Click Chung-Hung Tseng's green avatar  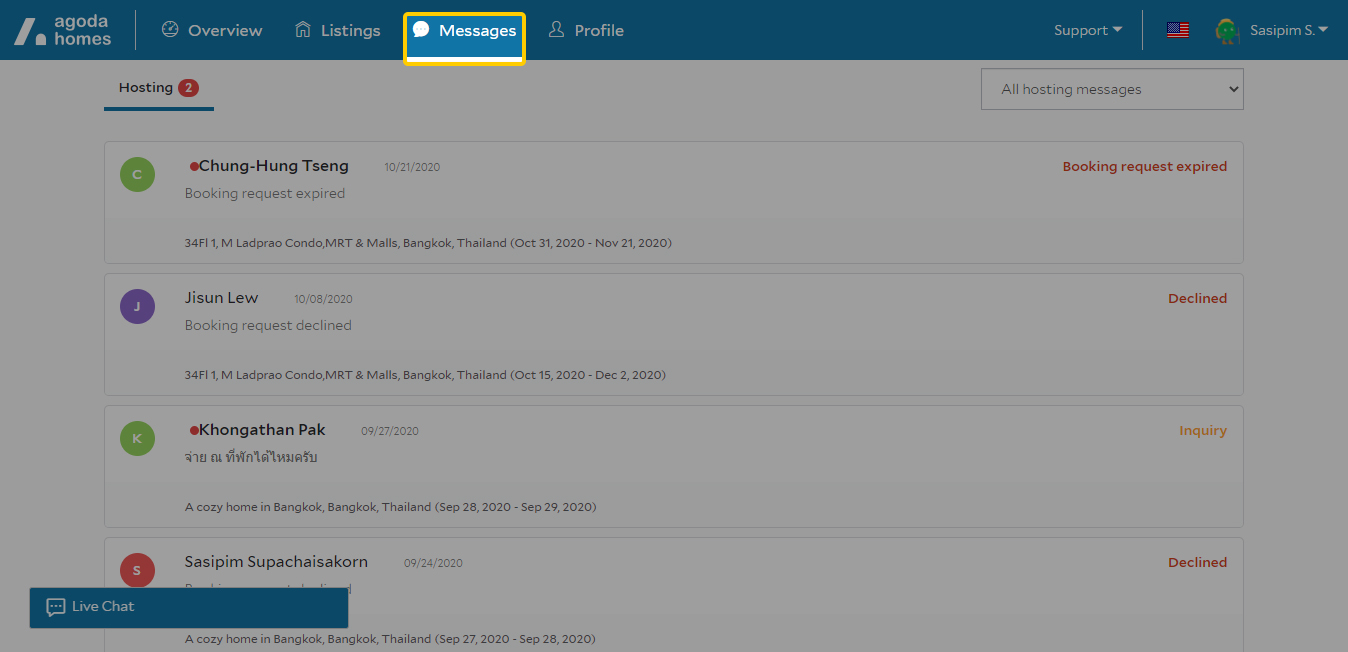tap(137, 175)
